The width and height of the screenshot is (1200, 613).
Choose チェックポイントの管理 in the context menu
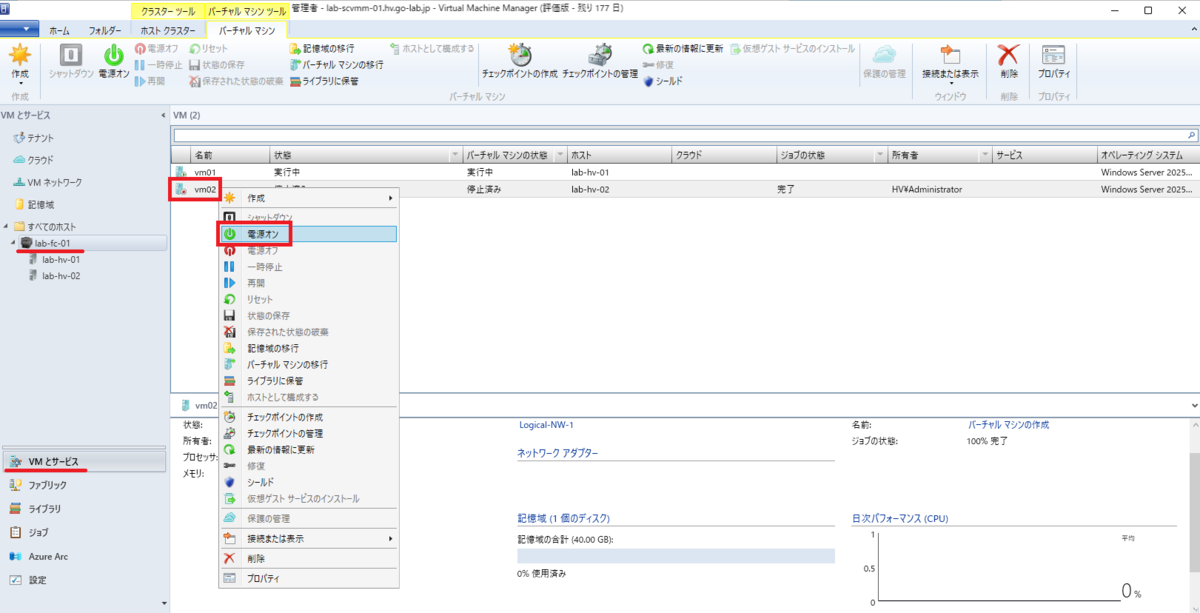coord(309,433)
